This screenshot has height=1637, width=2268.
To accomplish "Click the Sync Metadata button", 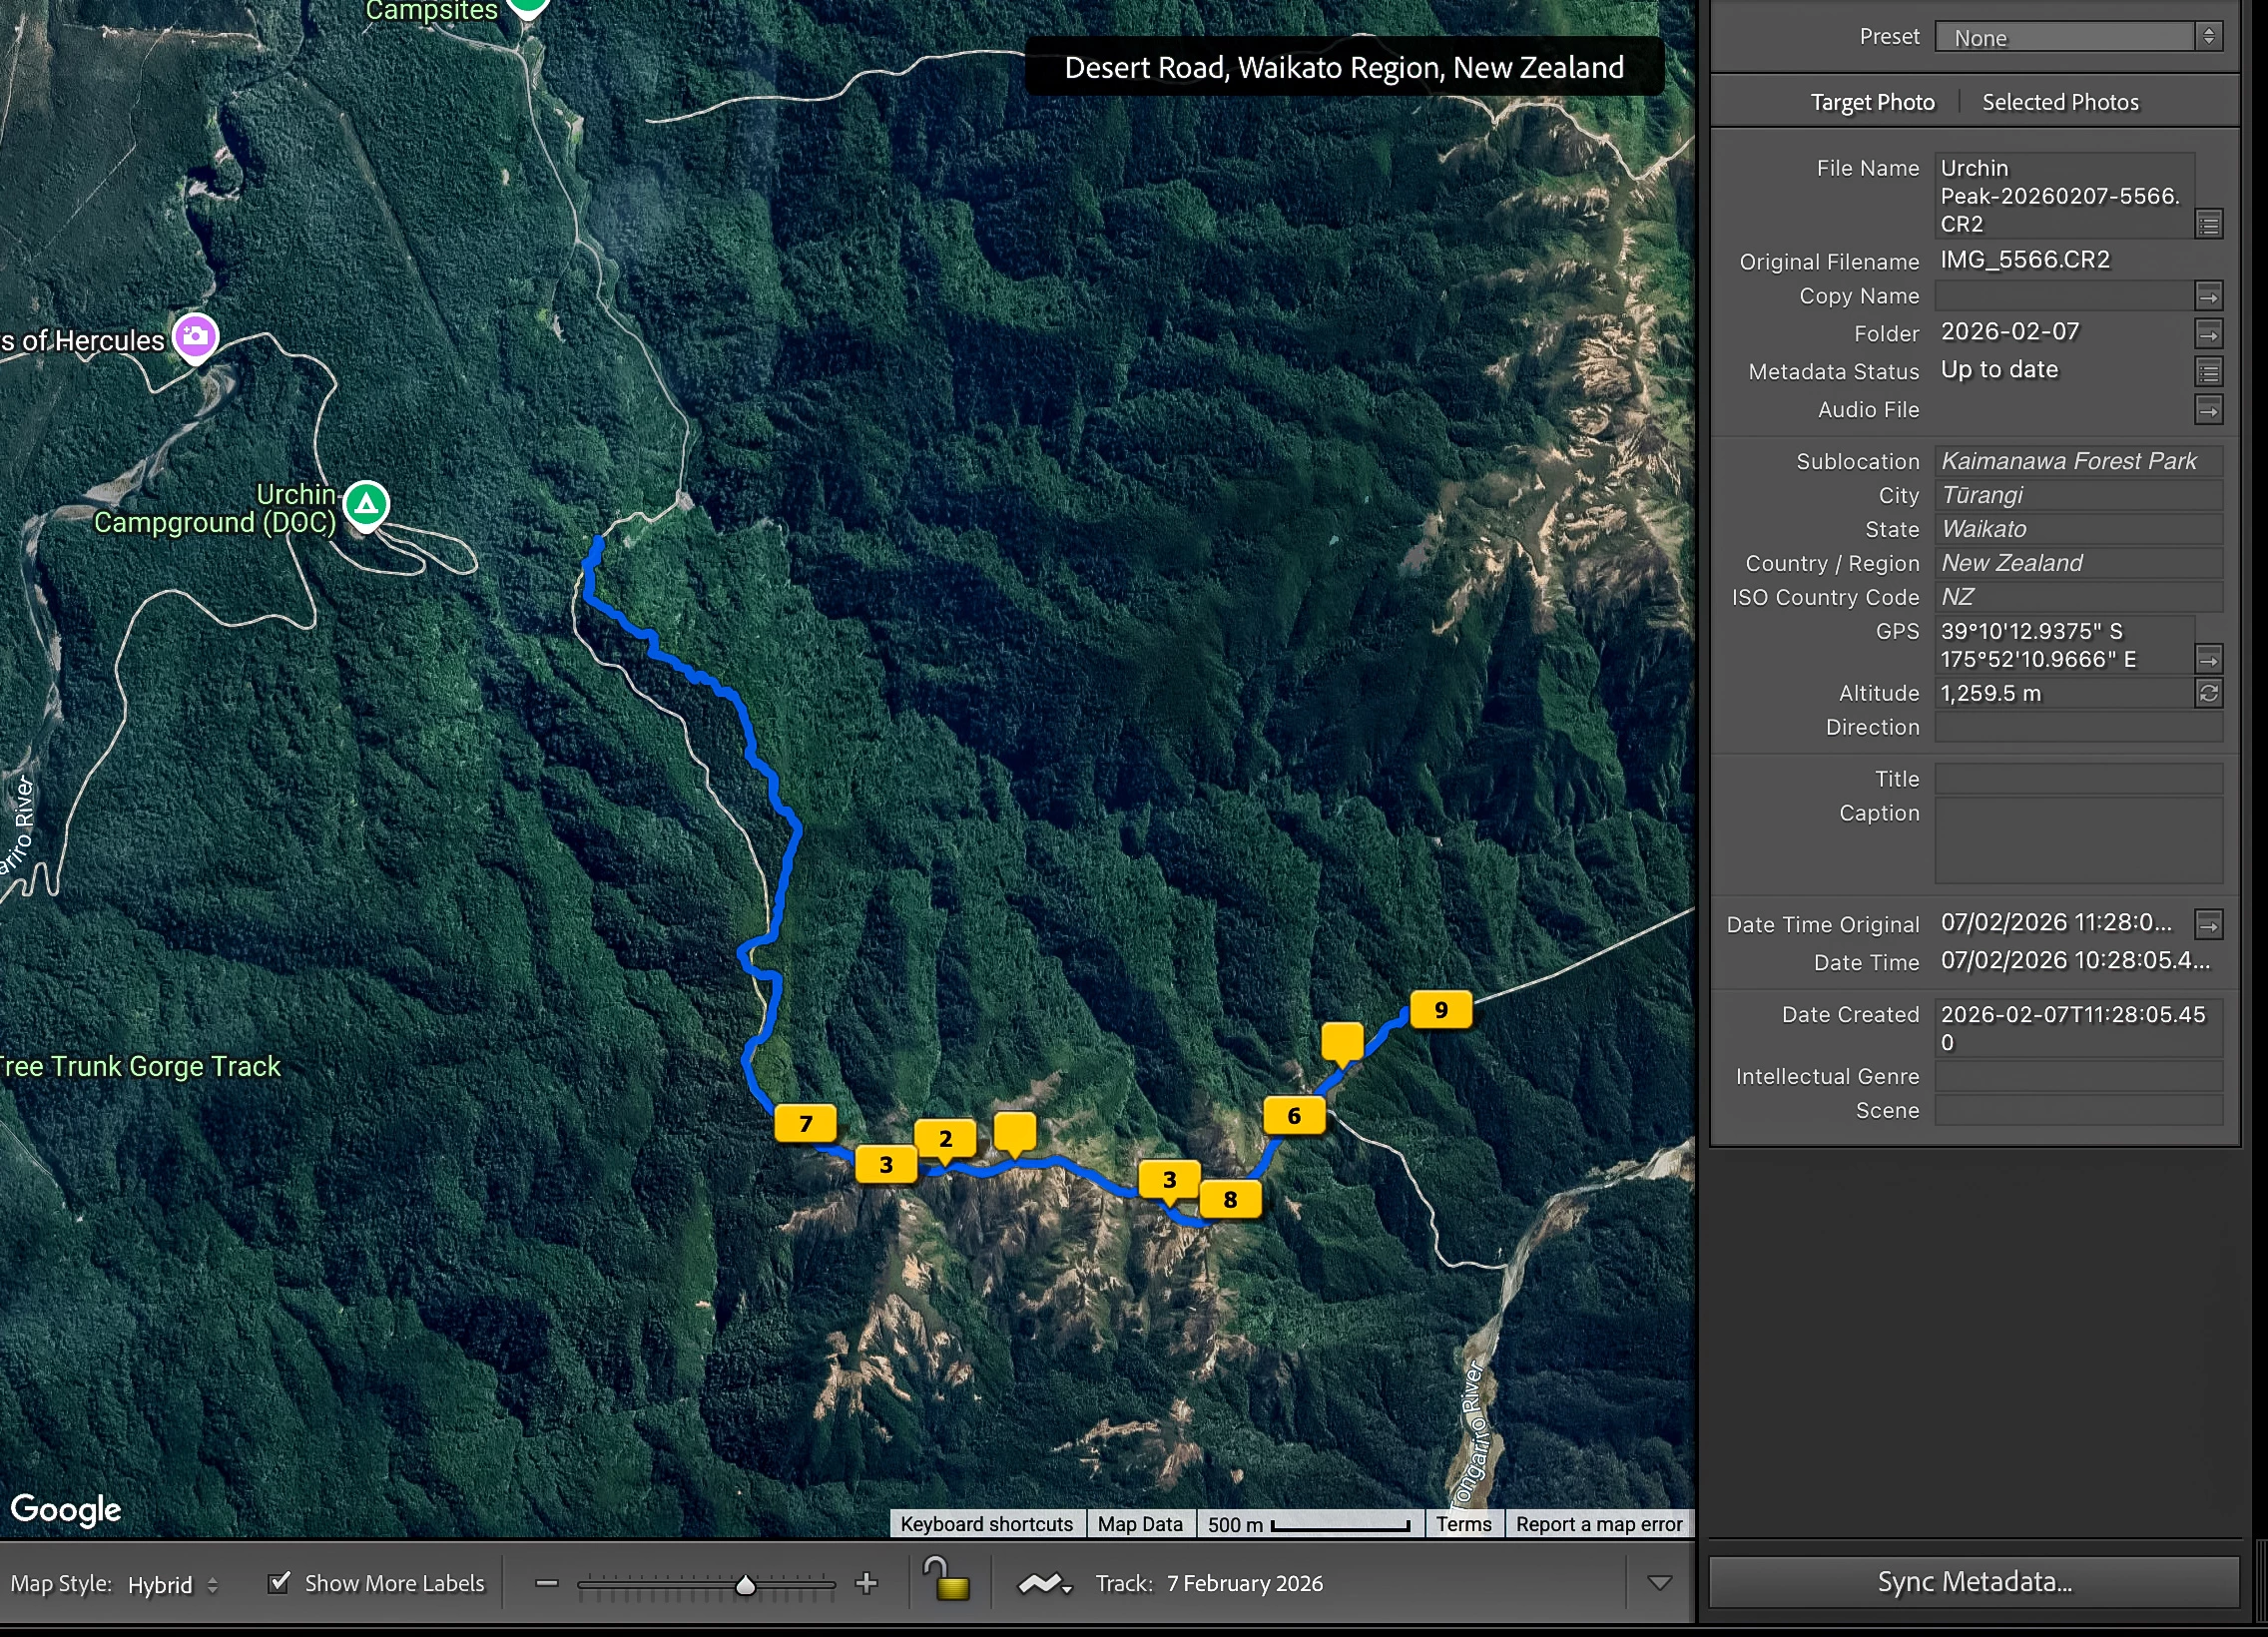I will [1974, 1582].
